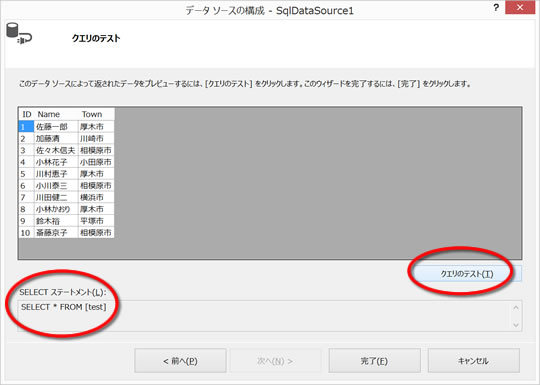Select the 平塚市 town cell
This screenshot has width=540, height=385.
coord(96,221)
